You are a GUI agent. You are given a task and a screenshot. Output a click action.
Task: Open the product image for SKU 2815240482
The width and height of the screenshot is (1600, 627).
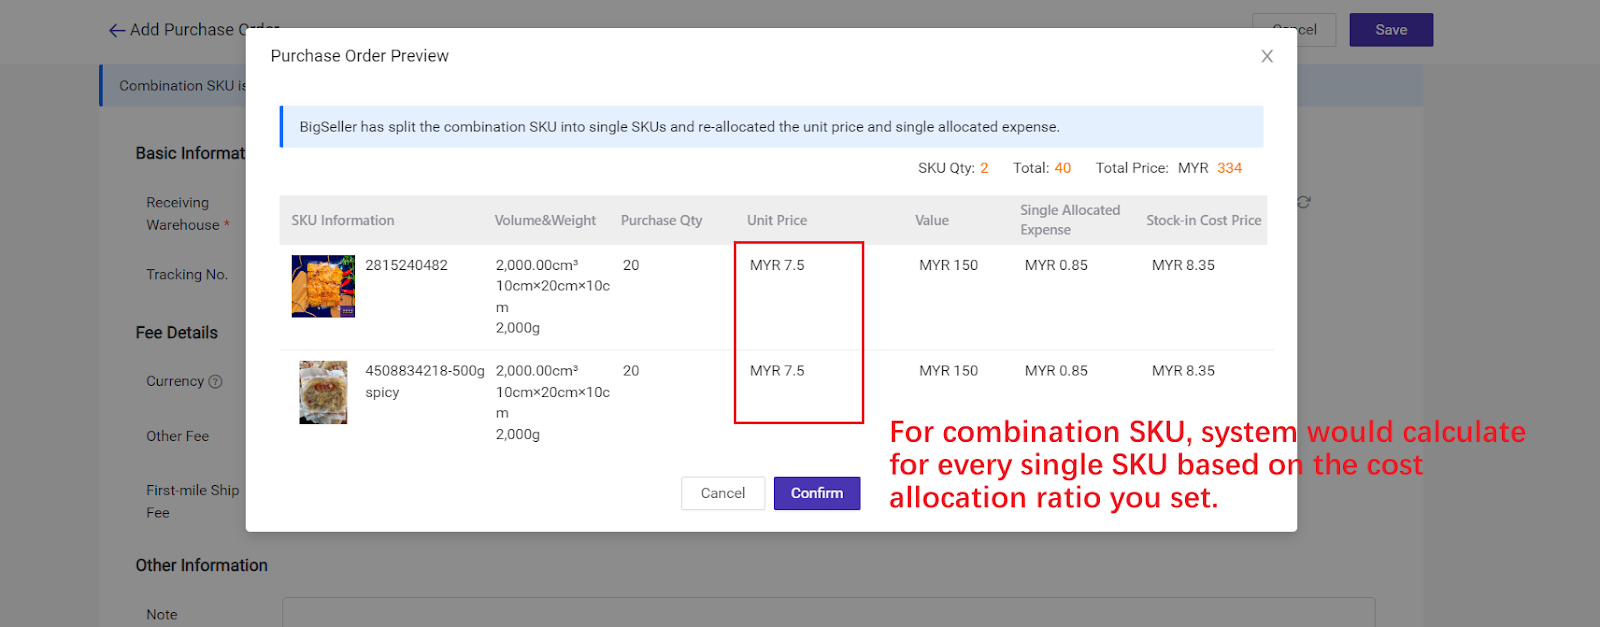tap(323, 286)
